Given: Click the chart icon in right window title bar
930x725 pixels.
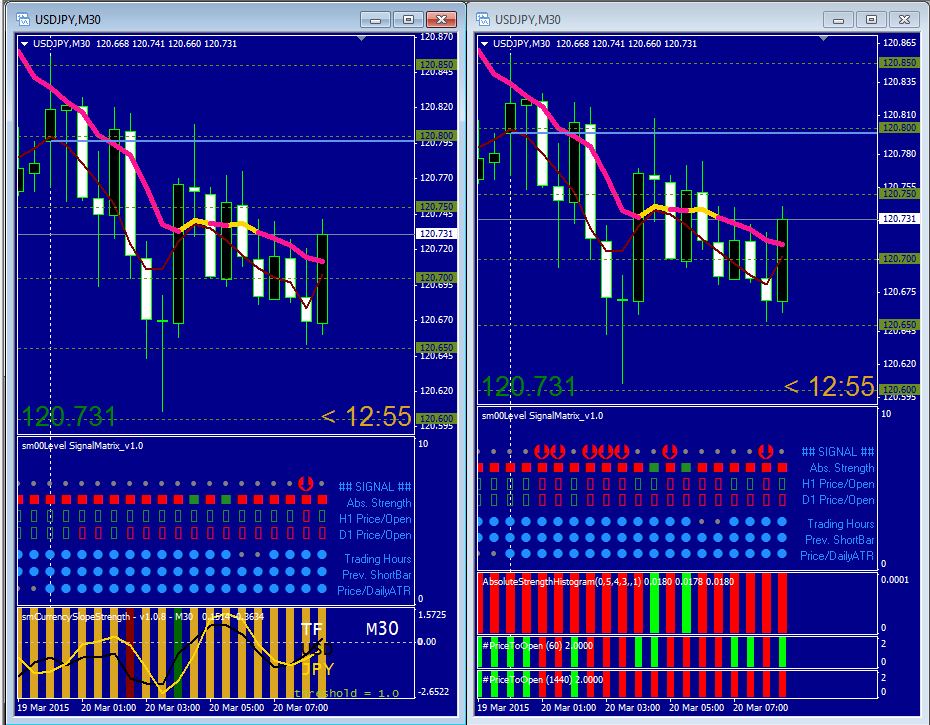Looking at the screenshot, I should (483, 19).
